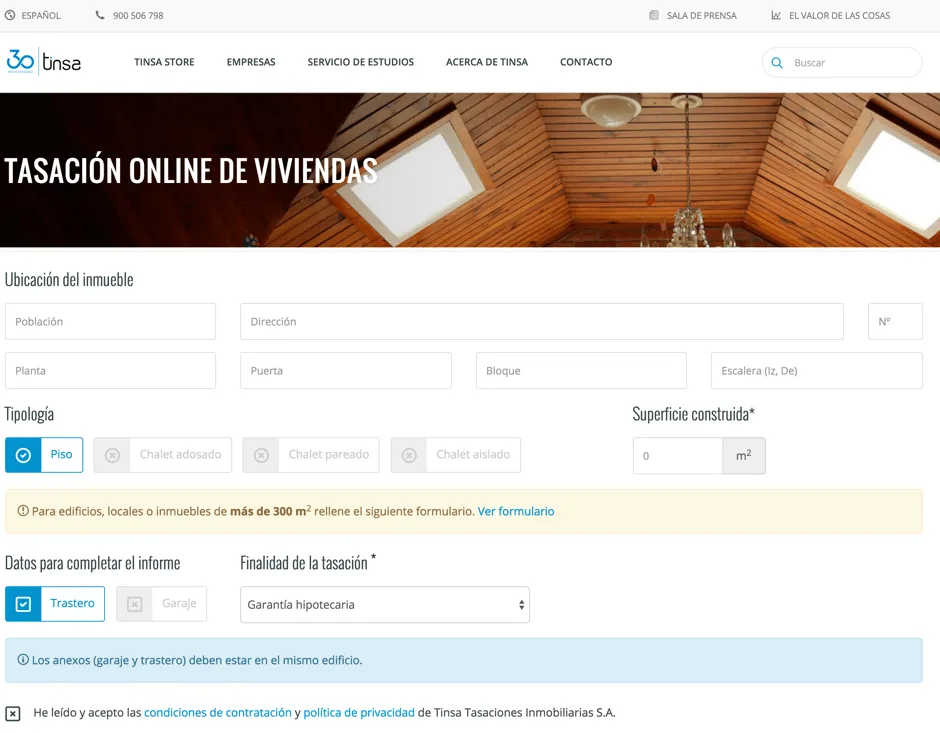Open condiciones de contratación link

[218, 713]
